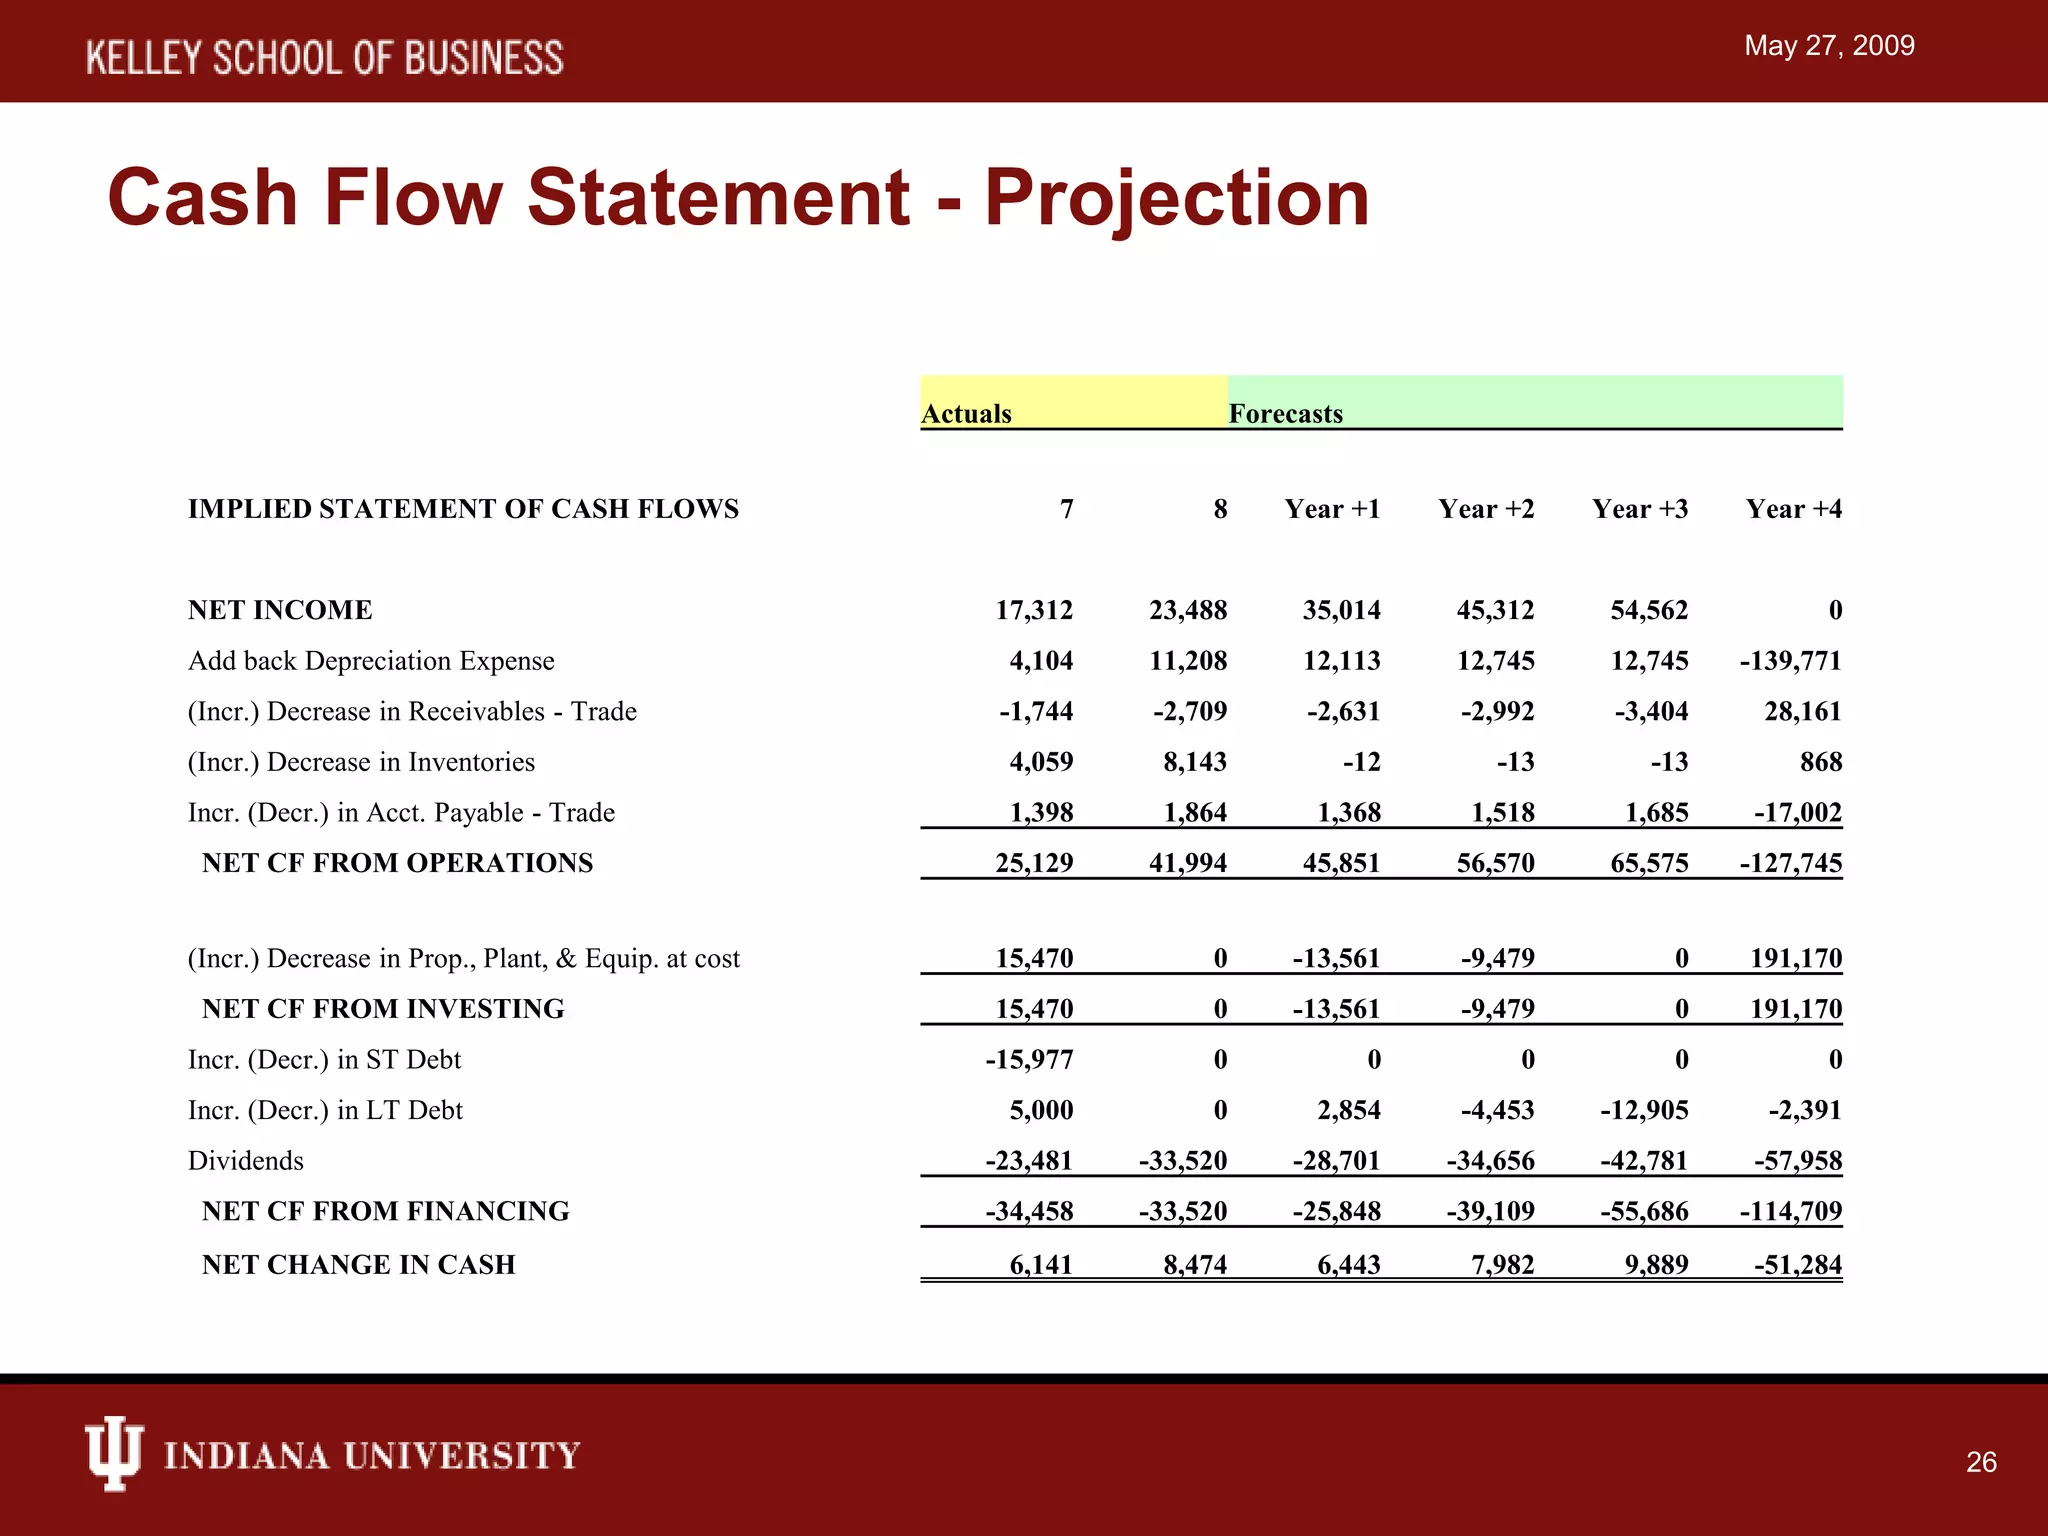Select the Receivables - Trade row label
2048x1536 pixels.
coord(412,712)
